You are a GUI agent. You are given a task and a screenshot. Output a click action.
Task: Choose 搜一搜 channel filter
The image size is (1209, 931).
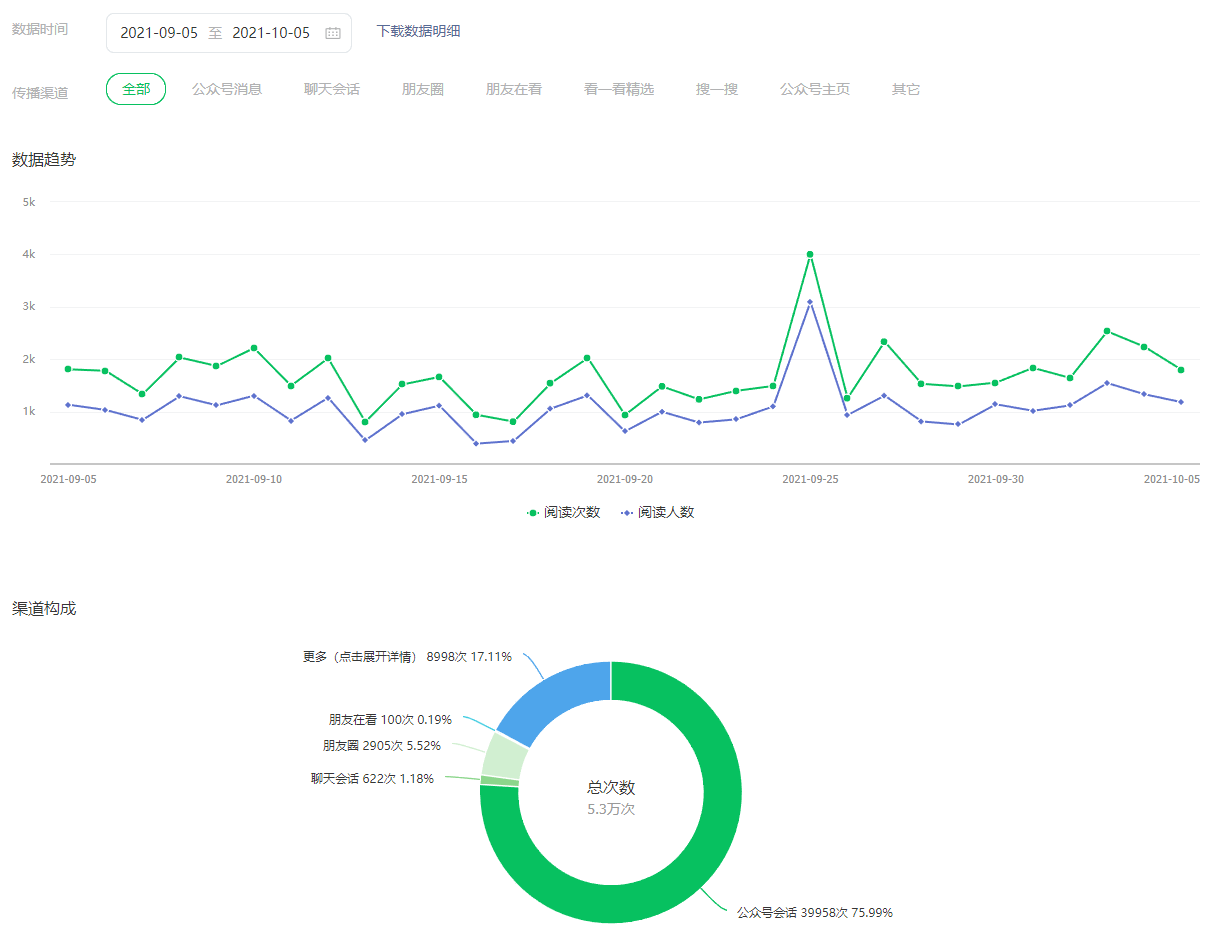[x=717, y=89]
